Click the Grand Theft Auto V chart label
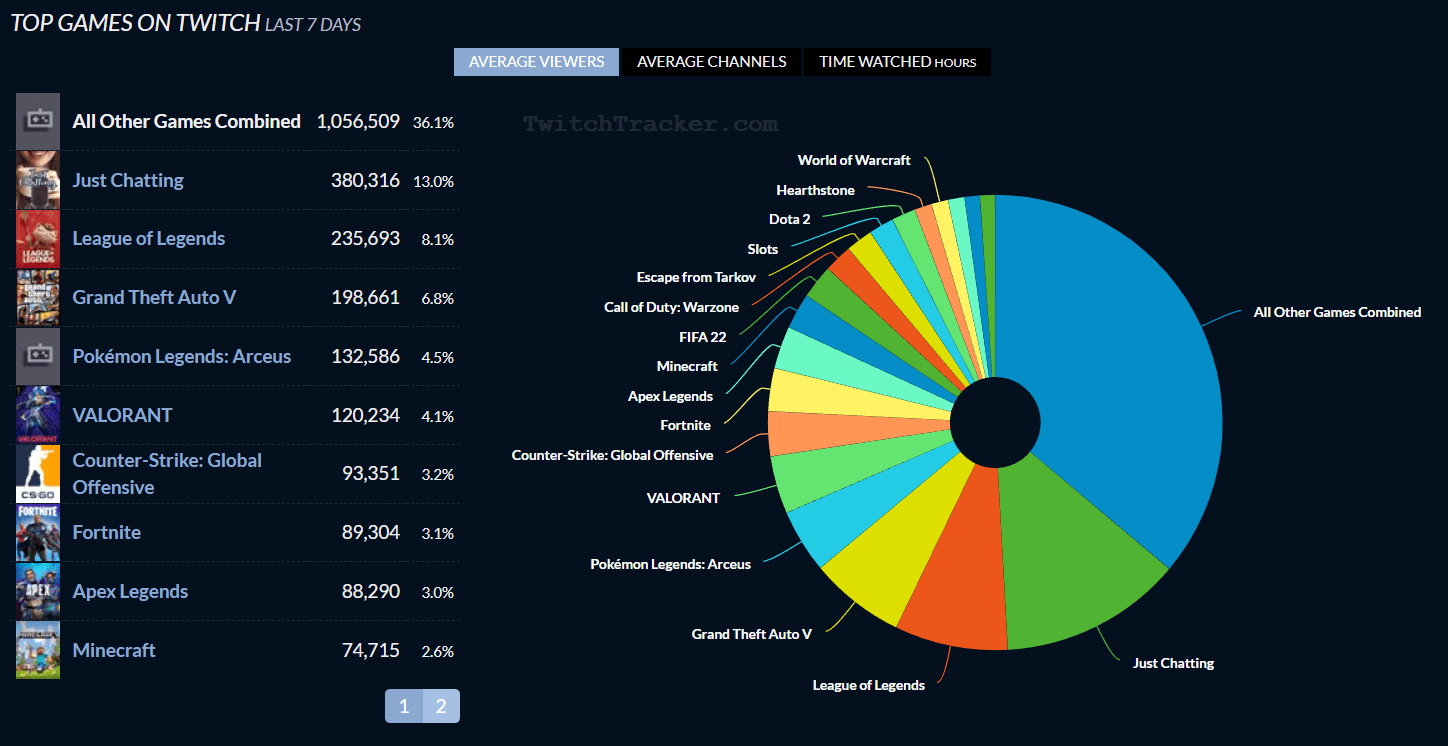The height and width of the screenshot is (746, 1448). (x=751, y=634)
